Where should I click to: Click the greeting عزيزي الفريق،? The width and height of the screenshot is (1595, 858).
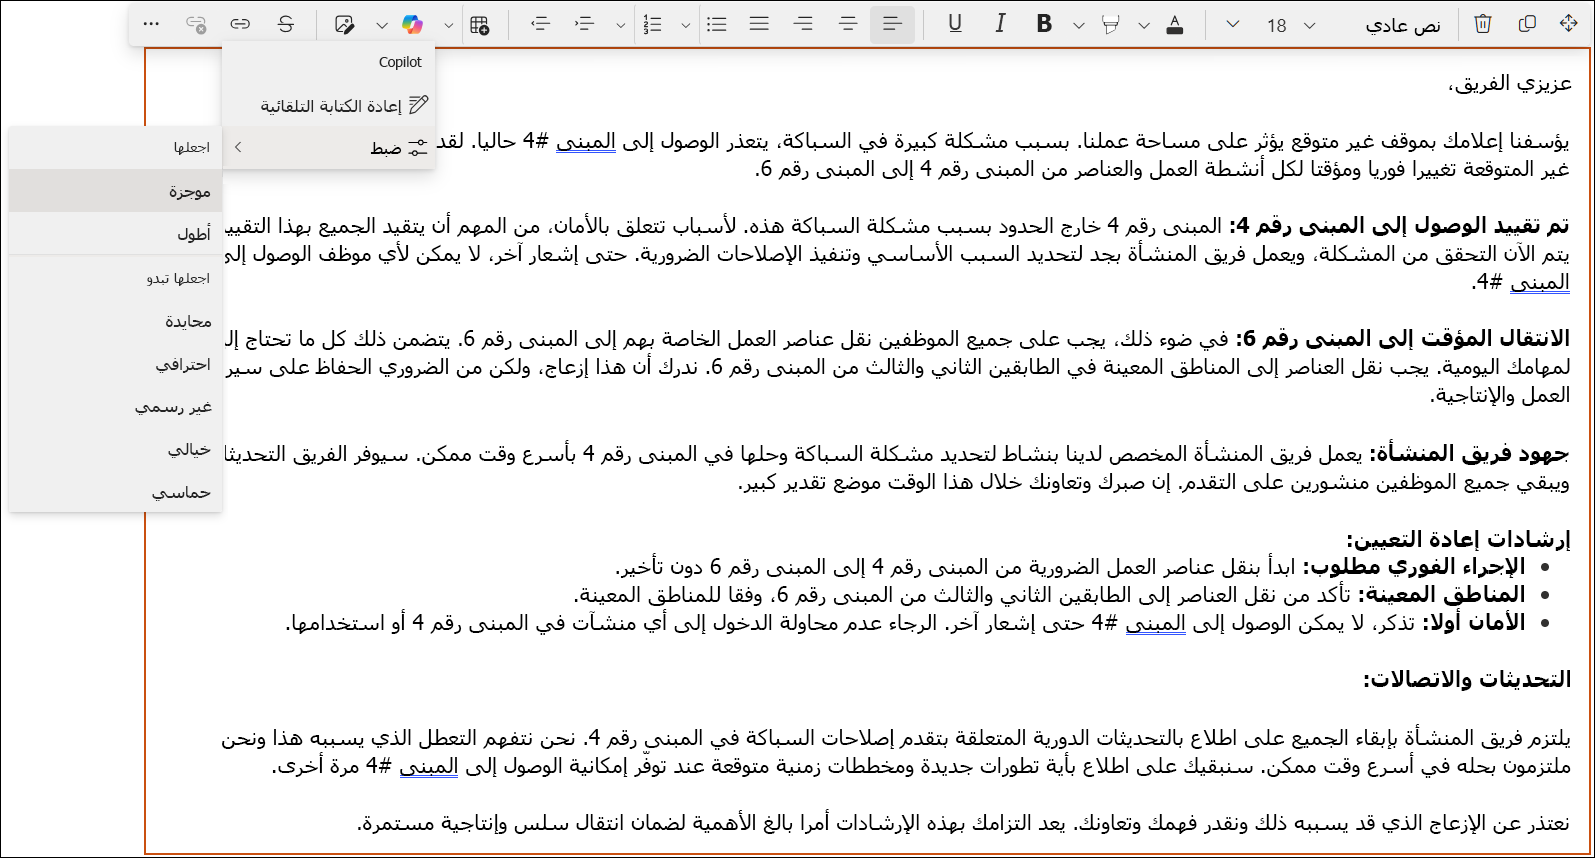(x=1510, y=84)
